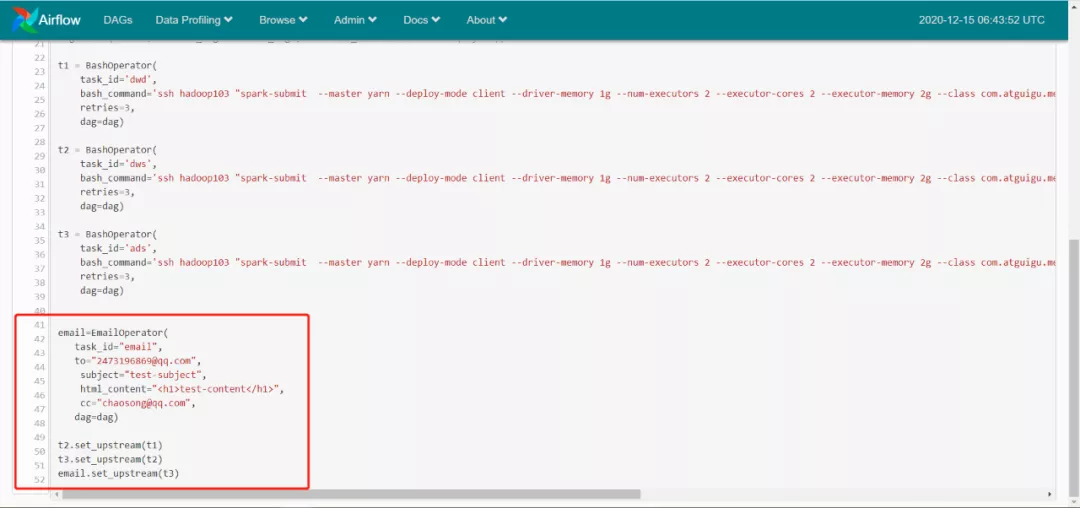
Task: Click the to="2473196869@qq.com" line
Action: (138, 361)
